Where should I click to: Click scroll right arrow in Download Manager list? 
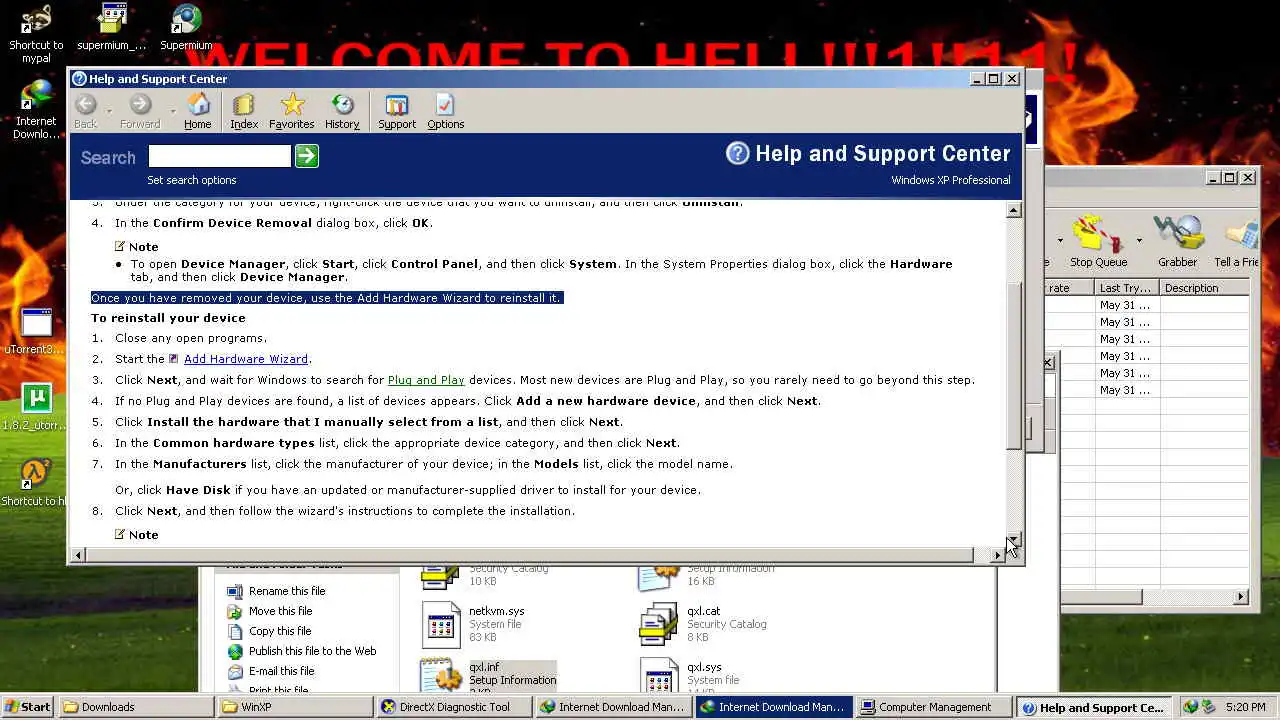pyautogui.click(x=1241, y=597)
